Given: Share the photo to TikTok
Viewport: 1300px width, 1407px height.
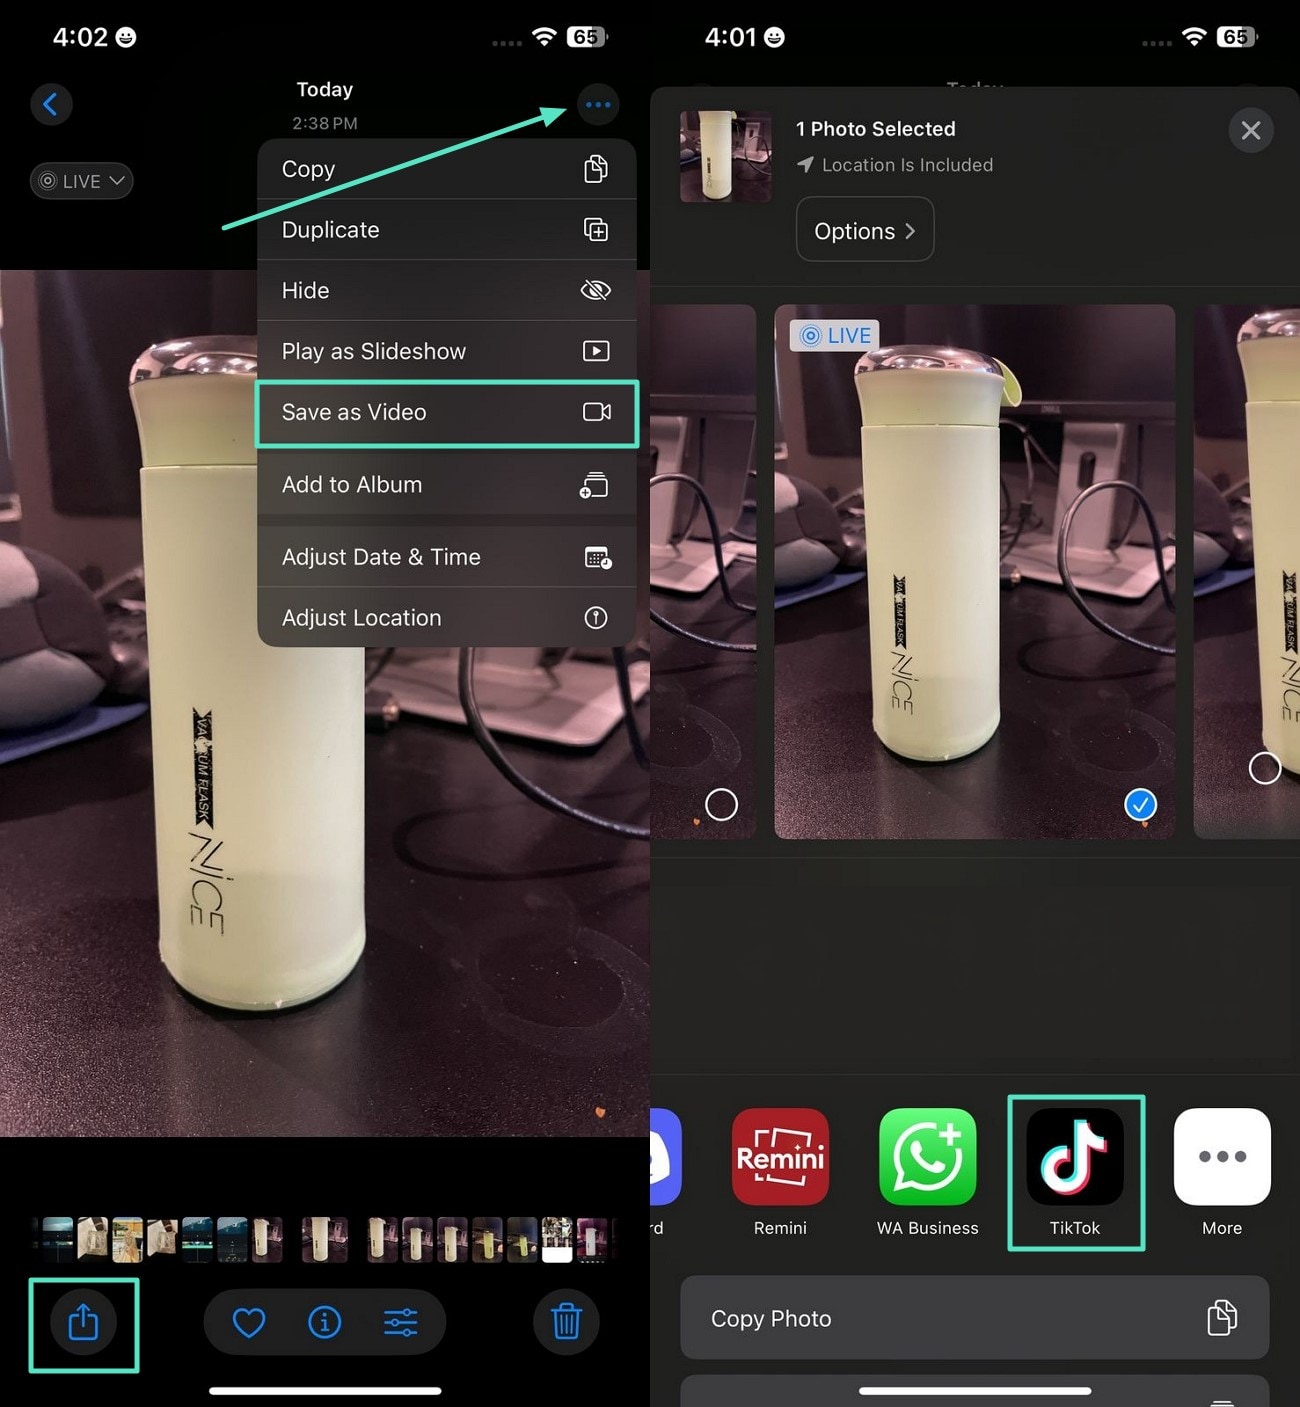Looking at the screenshot, I should tap(1075, 1171).
